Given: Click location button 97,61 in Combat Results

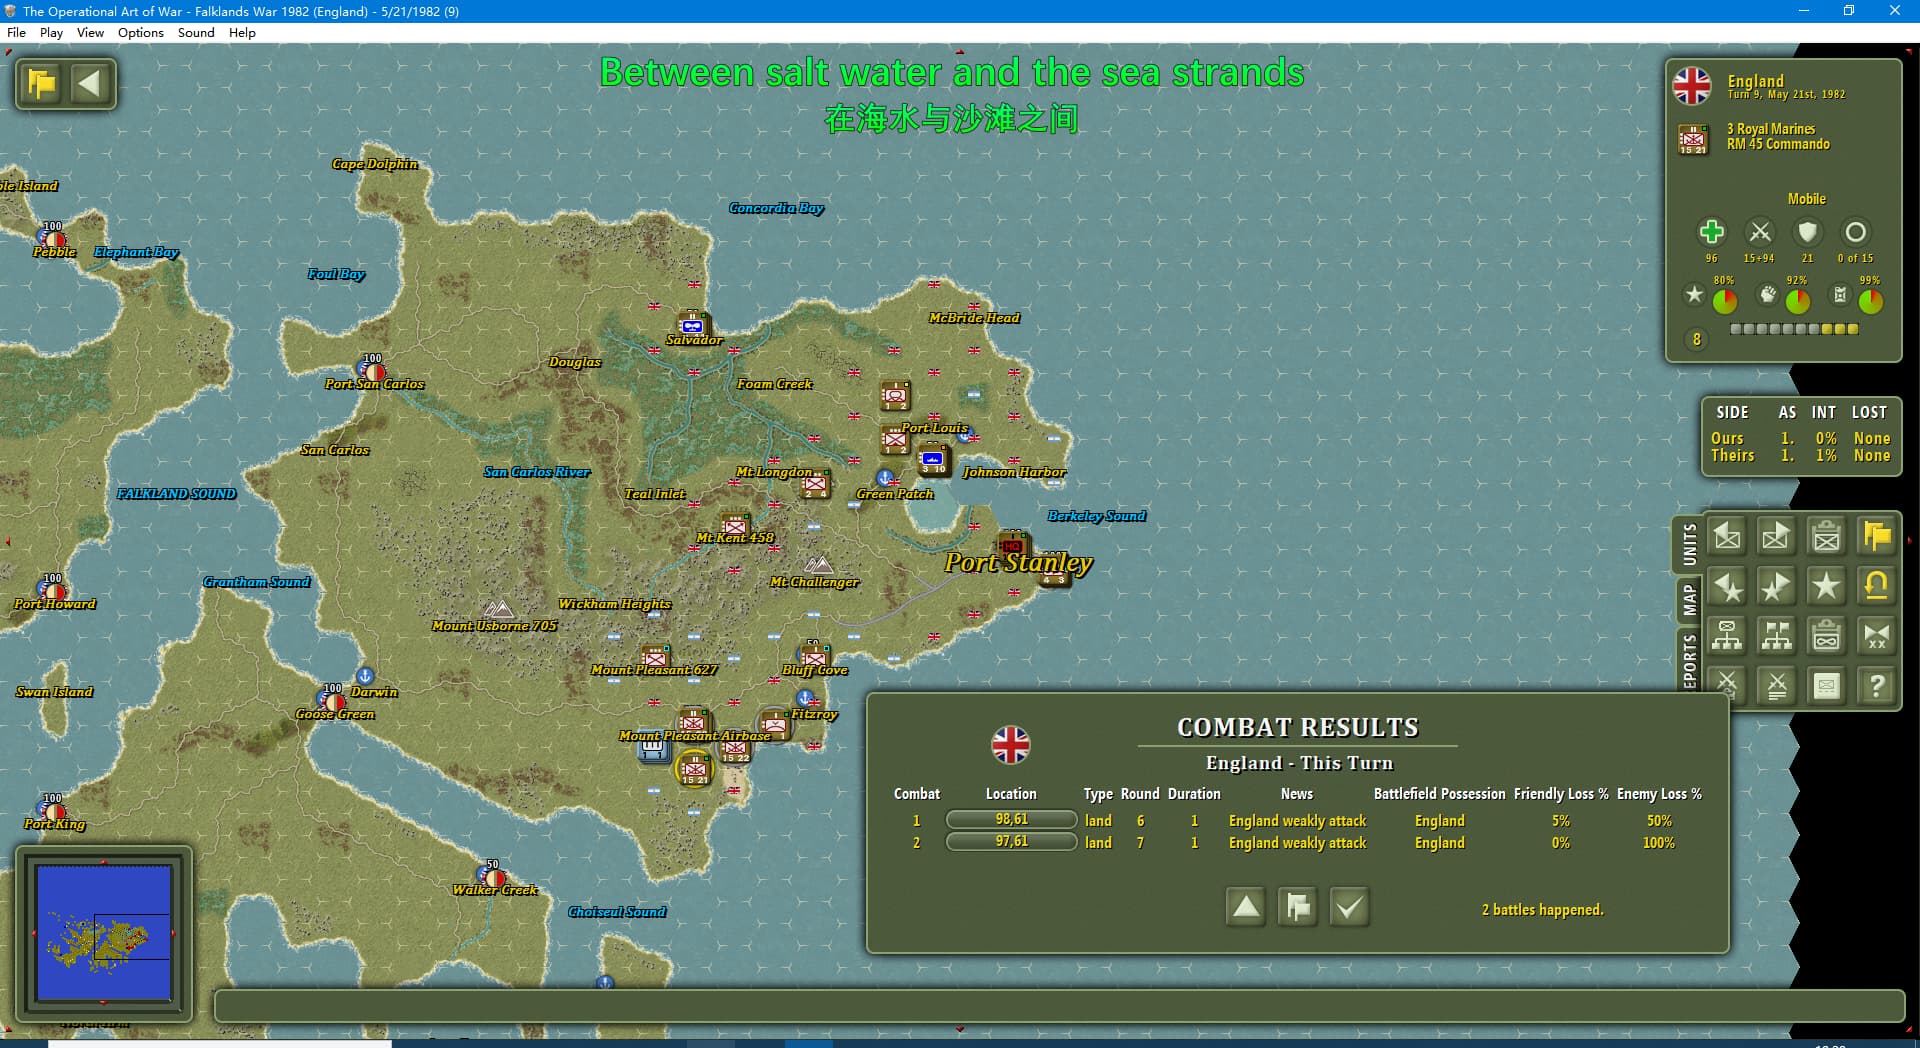Looking at the screenshot, I should pos(1011,841).
